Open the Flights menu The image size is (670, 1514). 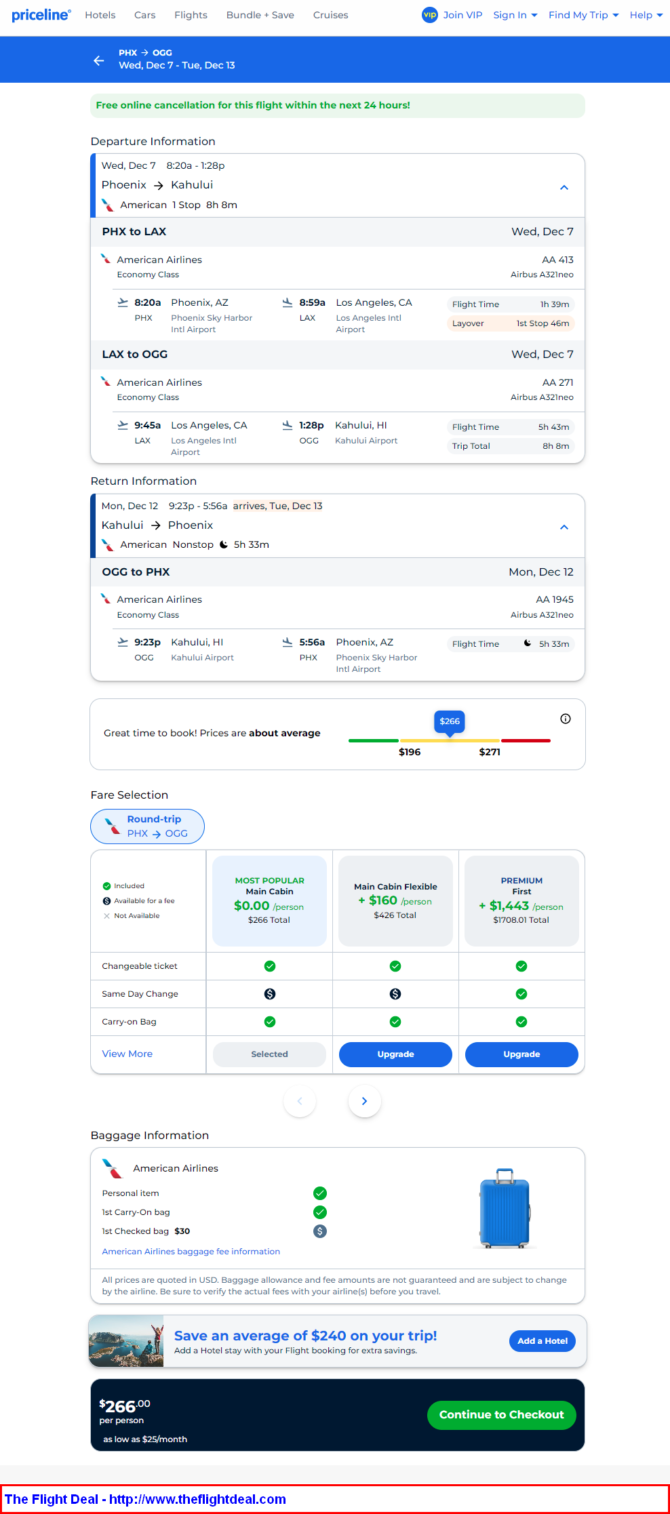click(x=191, y=15)
